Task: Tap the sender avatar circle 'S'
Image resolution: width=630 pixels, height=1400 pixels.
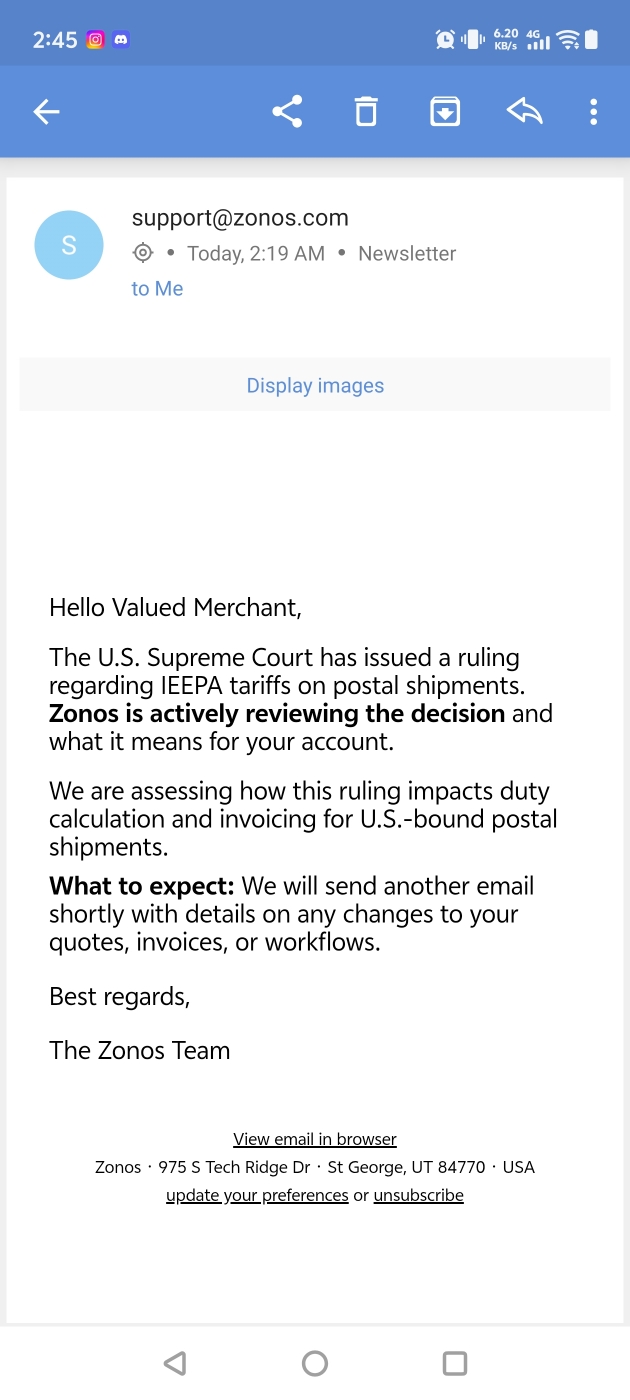Action: click(69, 245)
